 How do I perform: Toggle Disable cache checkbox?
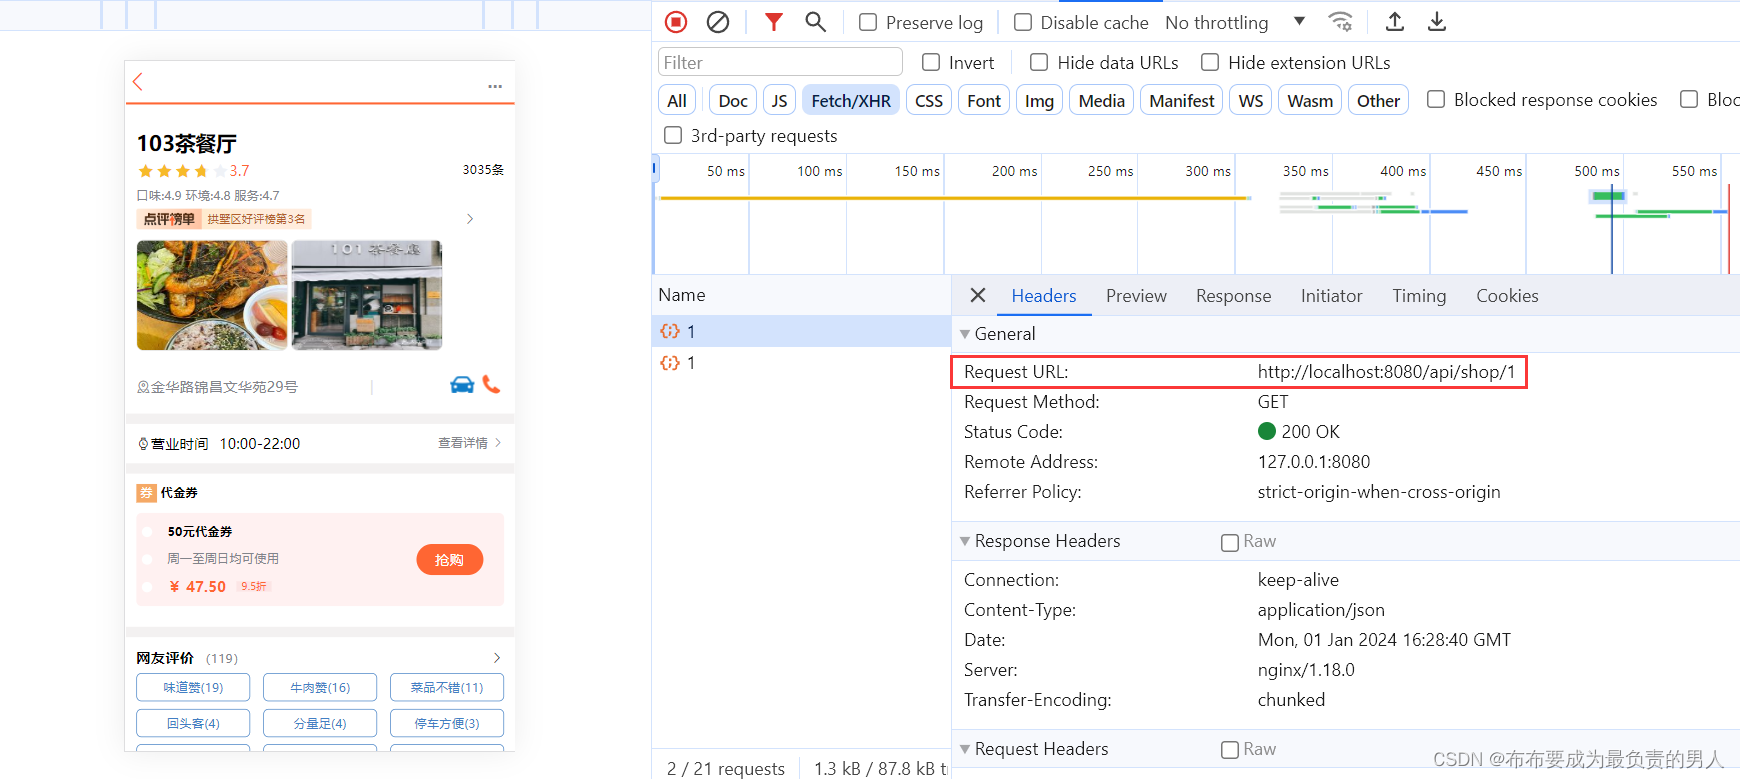1023,22
